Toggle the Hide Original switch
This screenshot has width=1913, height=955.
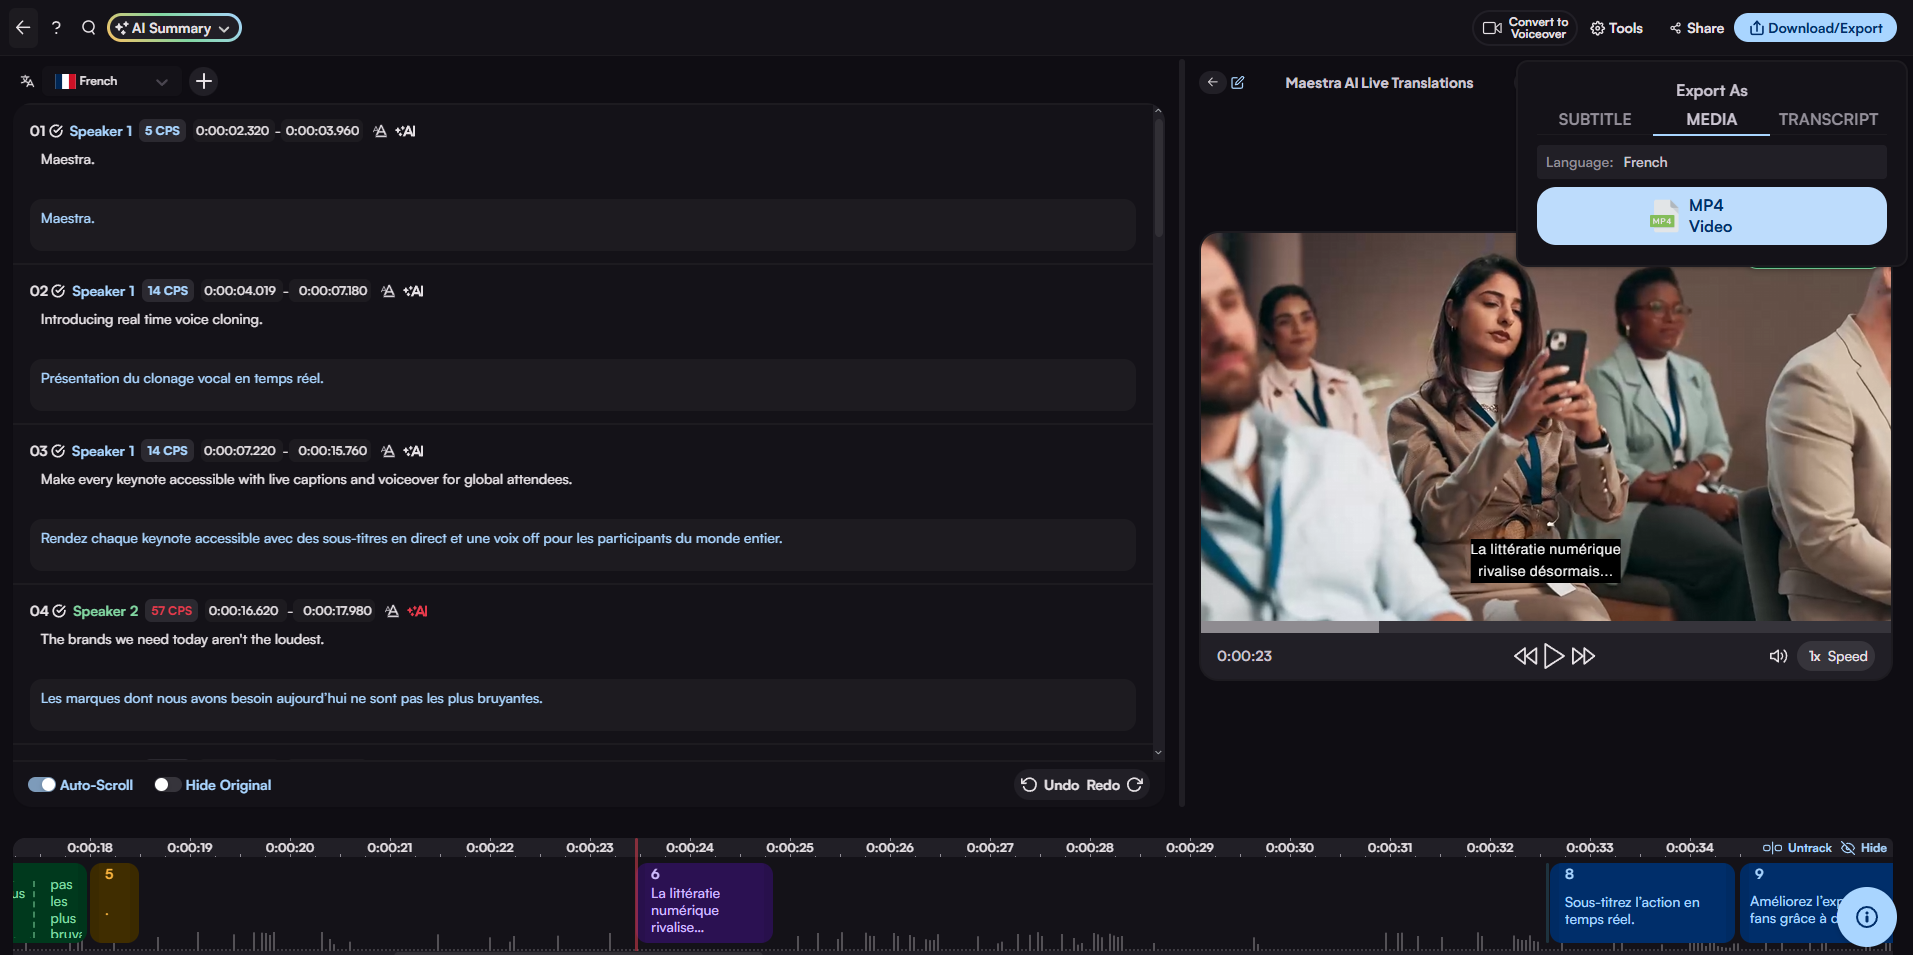pos(167,785)
